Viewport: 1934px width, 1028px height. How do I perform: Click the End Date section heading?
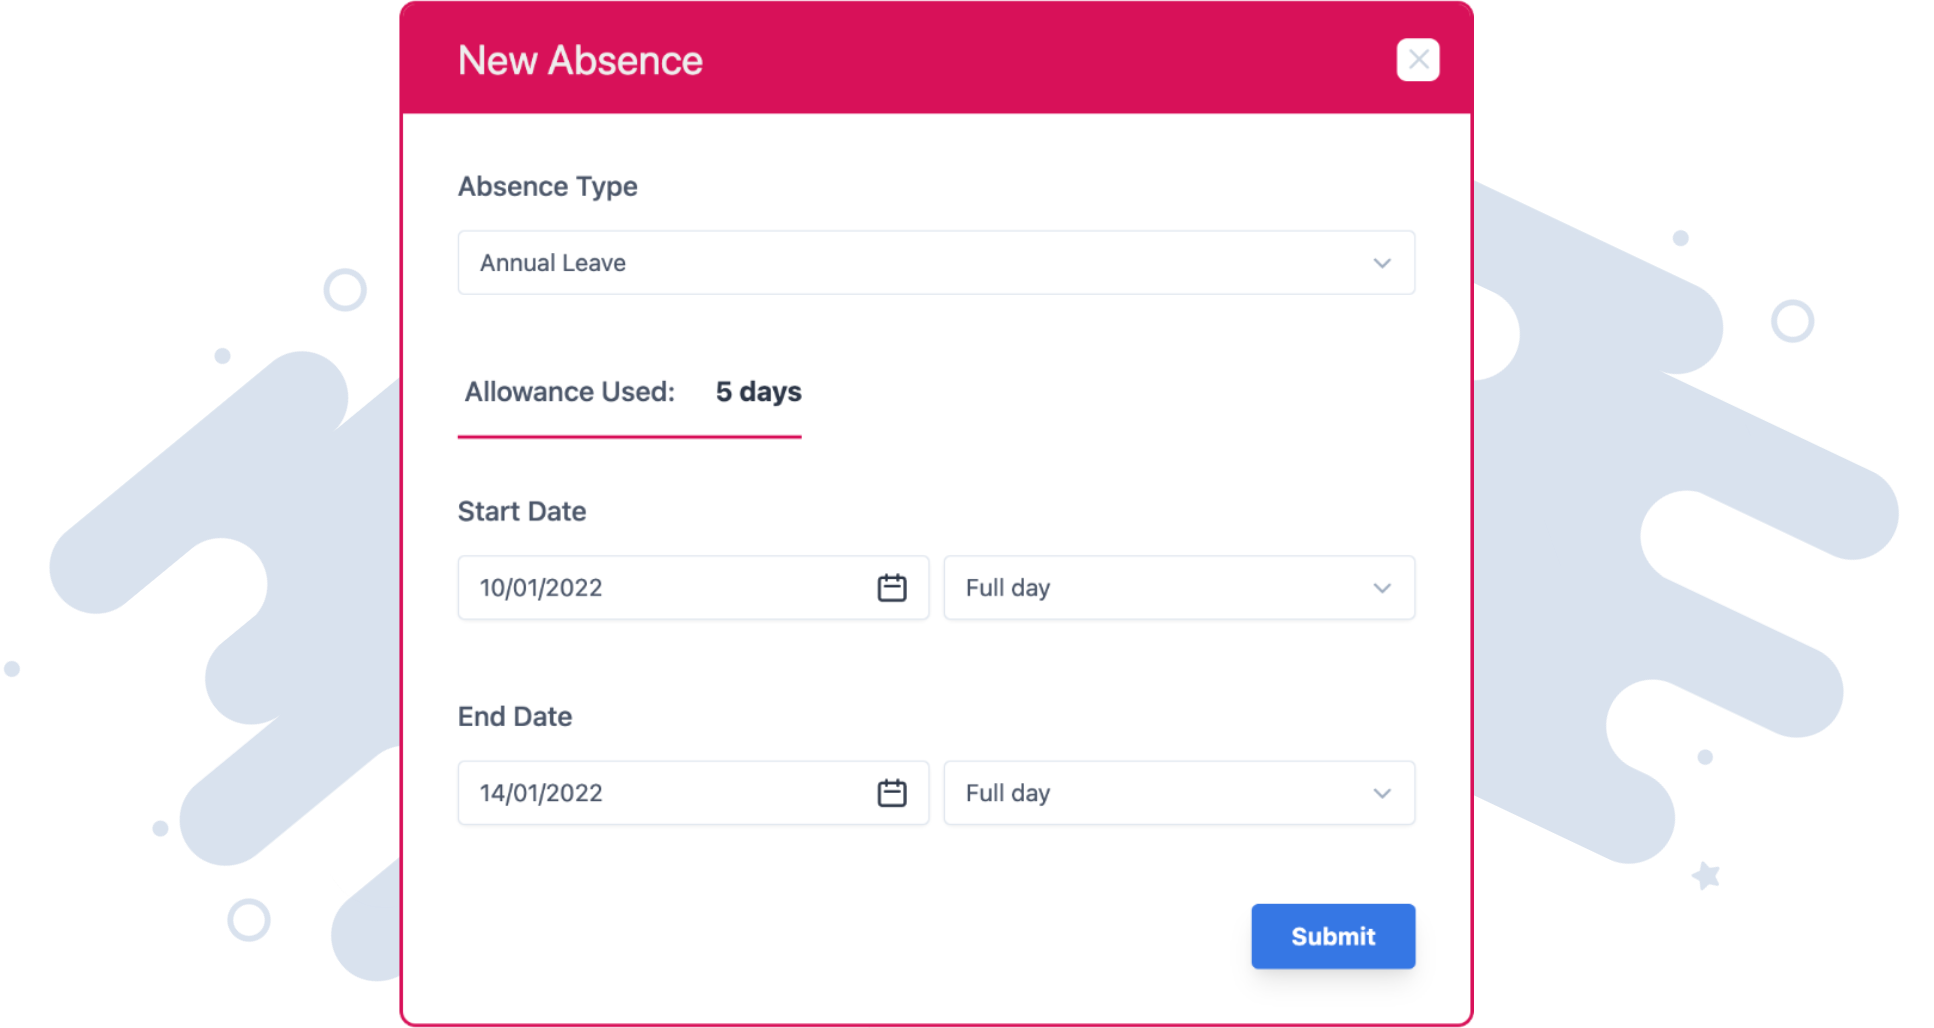click(515, 716)
